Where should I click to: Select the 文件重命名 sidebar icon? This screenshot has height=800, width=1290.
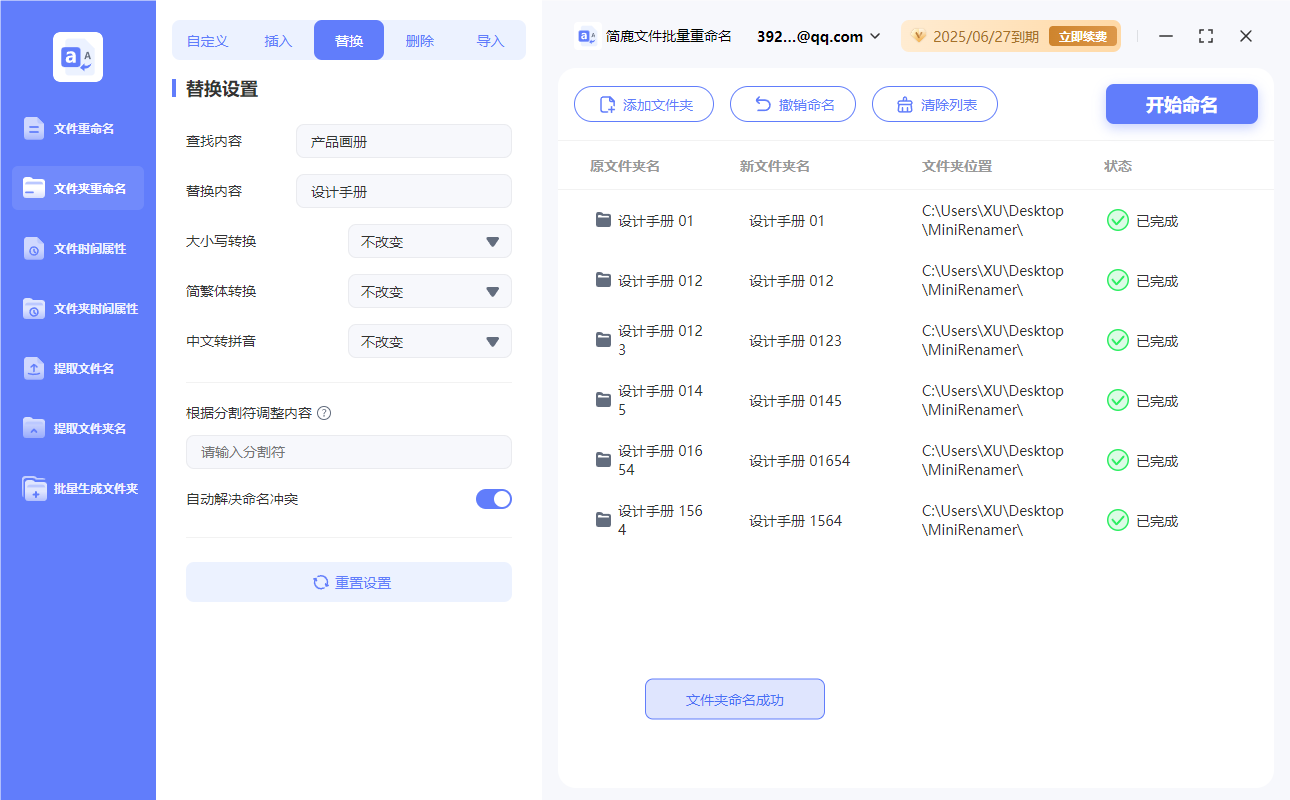[77, 128]
